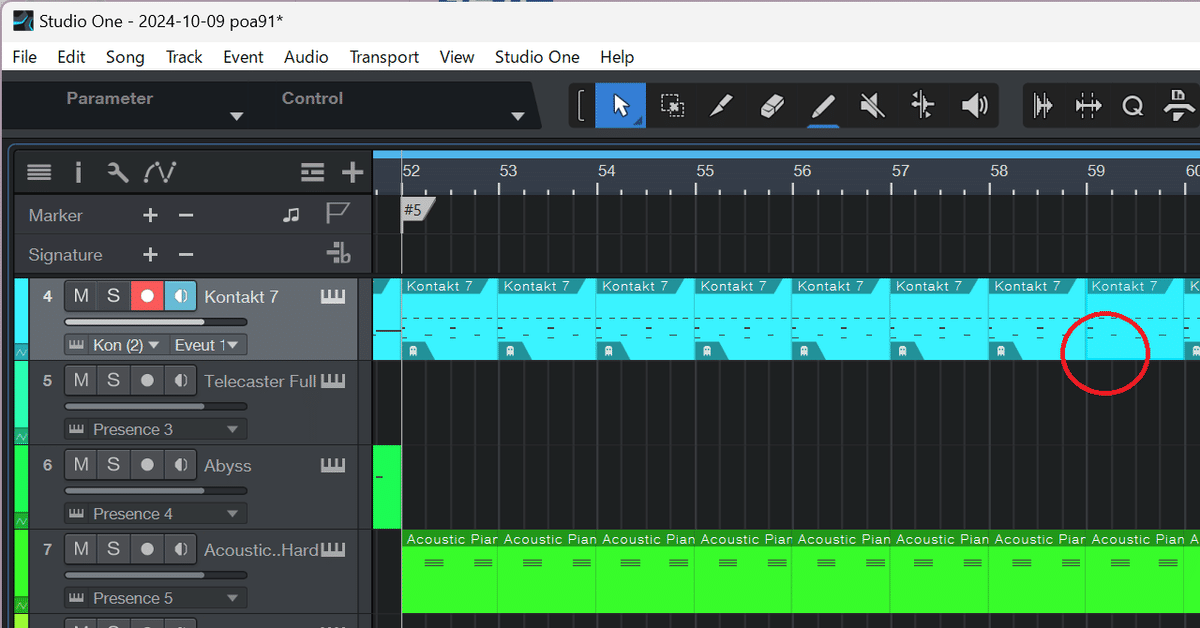Choose the Listen (speaker) tool
1200x628 pixels.
pos(974,105)
